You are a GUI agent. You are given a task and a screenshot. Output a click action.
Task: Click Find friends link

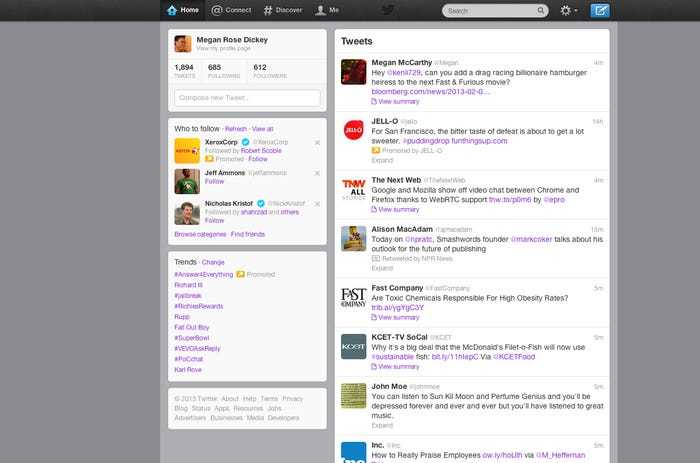coord(248,234)
